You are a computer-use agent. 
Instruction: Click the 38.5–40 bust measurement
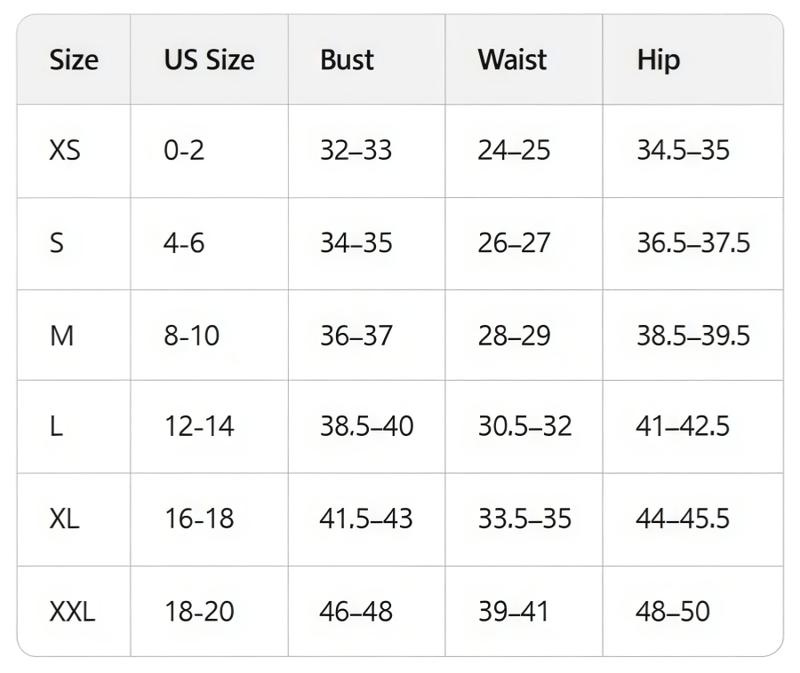(x=367, y=427)
